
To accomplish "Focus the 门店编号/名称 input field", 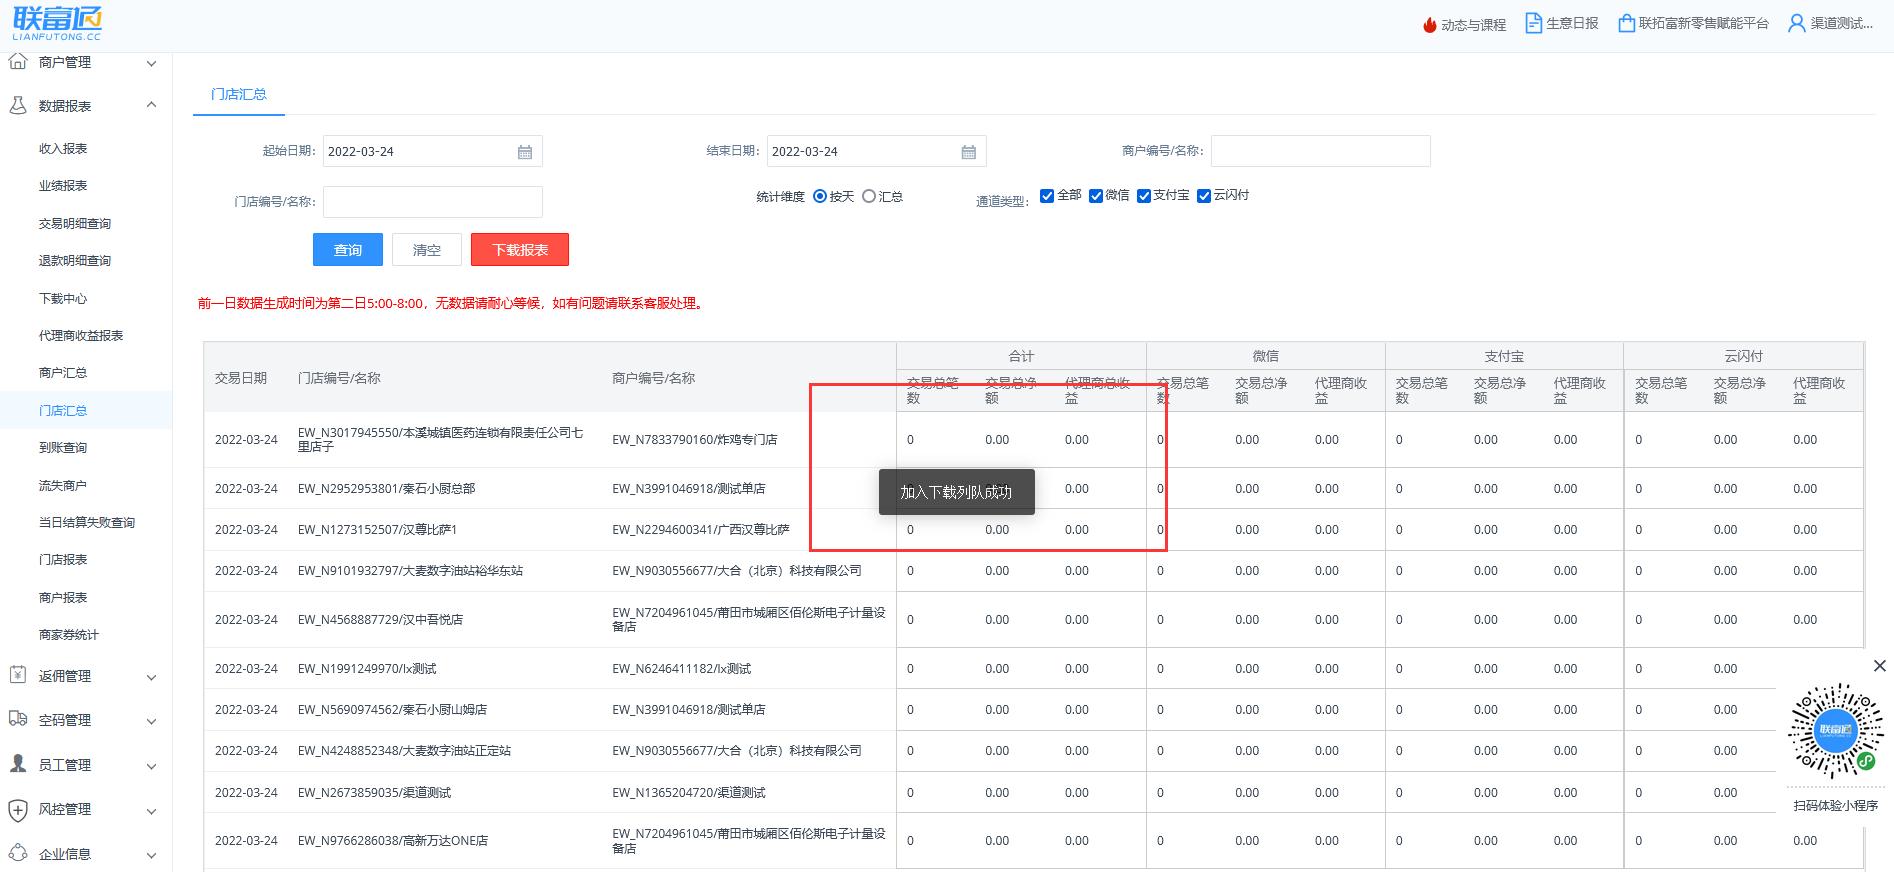I will (432, 202).
